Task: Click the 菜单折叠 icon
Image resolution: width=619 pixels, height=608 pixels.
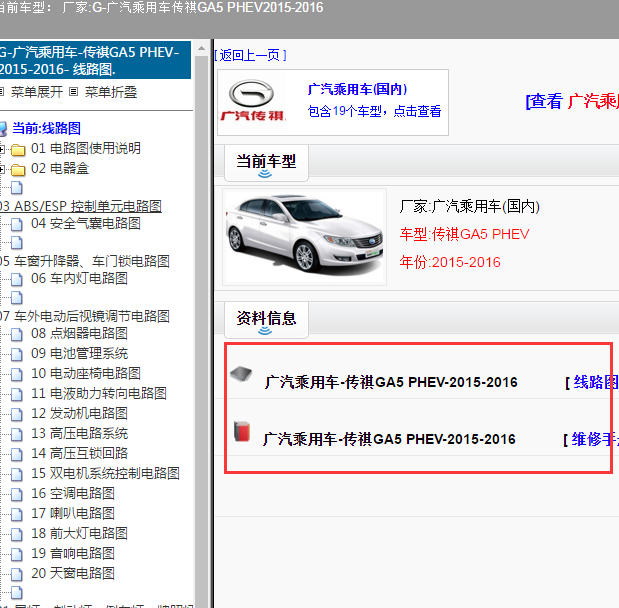Action: tap(73, 92)
